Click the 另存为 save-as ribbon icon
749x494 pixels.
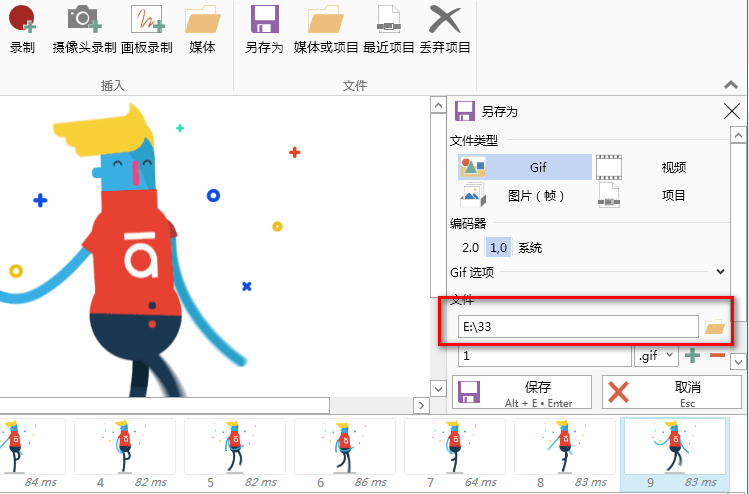point(264,29)
